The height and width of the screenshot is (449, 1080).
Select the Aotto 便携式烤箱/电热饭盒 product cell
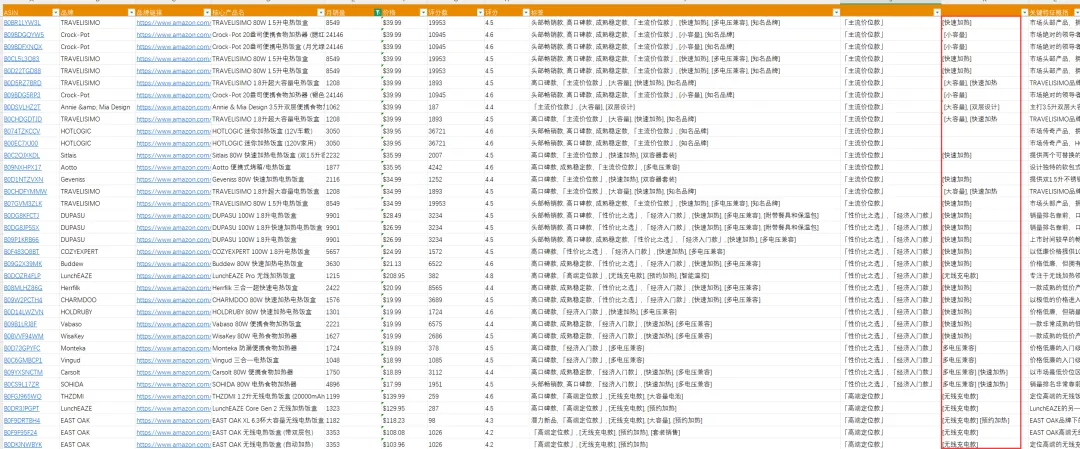click(x=269, y=167)
